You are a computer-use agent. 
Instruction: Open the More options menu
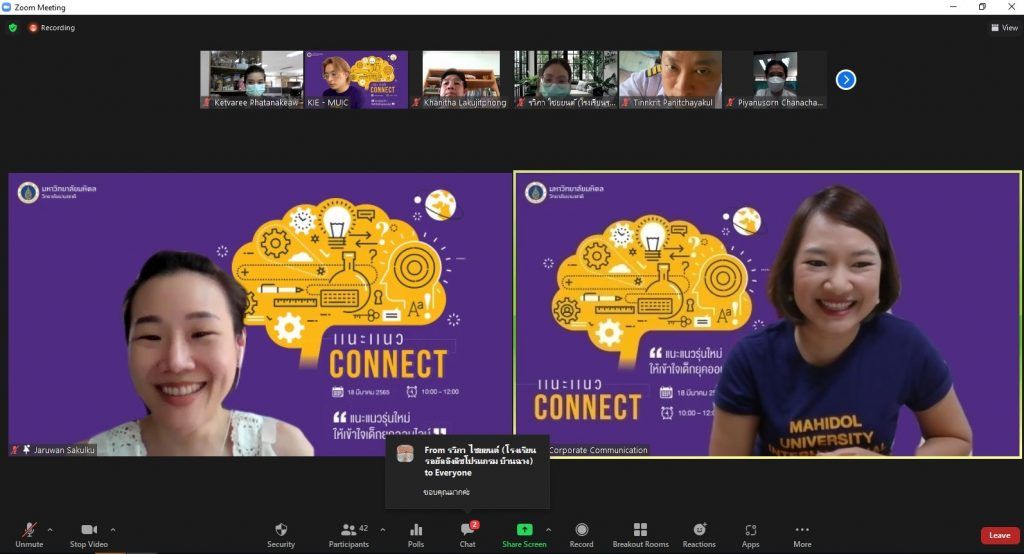[802, 534]
